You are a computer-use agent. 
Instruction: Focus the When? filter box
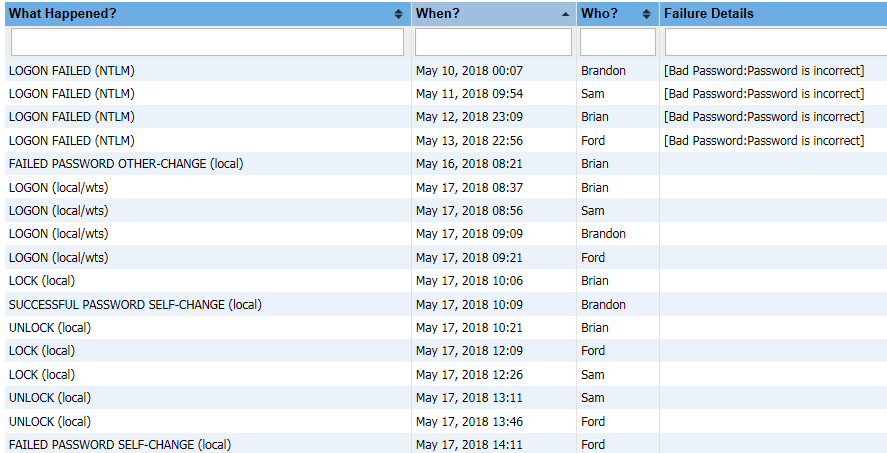click(493, 42)
